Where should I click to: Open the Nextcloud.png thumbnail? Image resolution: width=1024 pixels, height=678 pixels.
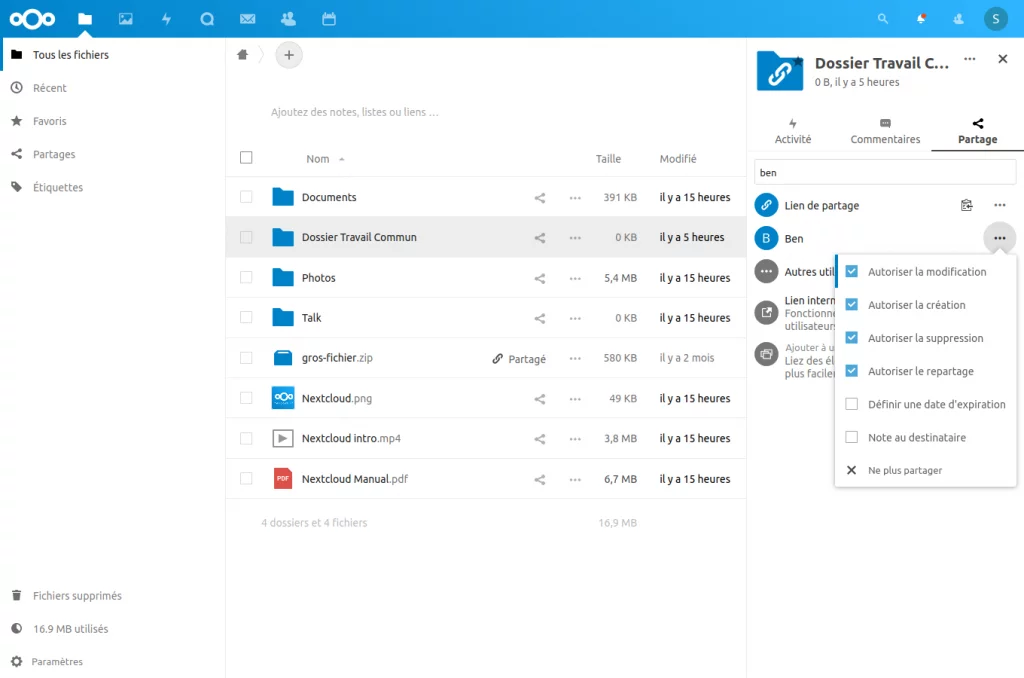(283, 398)
